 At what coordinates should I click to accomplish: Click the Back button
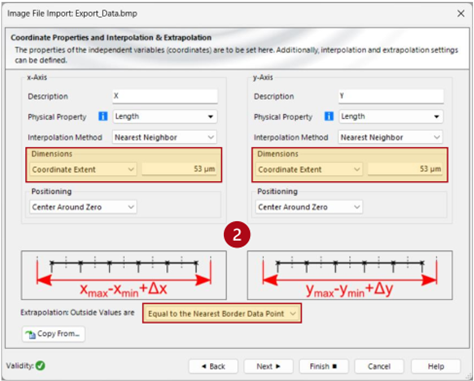pyautogui.click(x=213, y=366)
